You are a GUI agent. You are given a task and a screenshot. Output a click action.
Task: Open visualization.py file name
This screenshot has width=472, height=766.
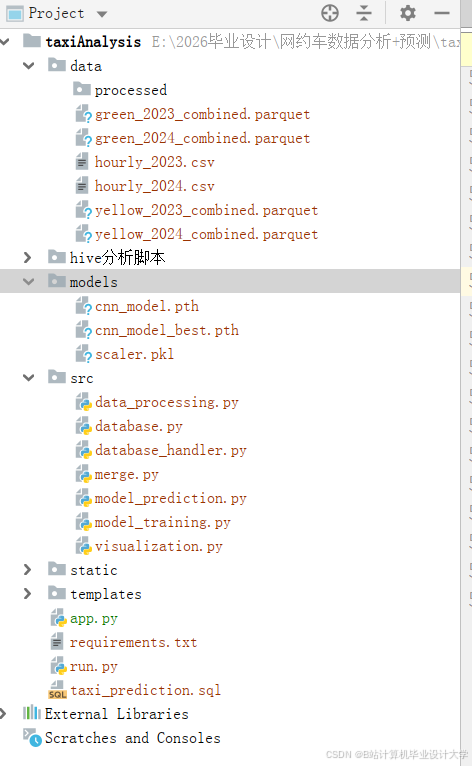pos(158,546)
